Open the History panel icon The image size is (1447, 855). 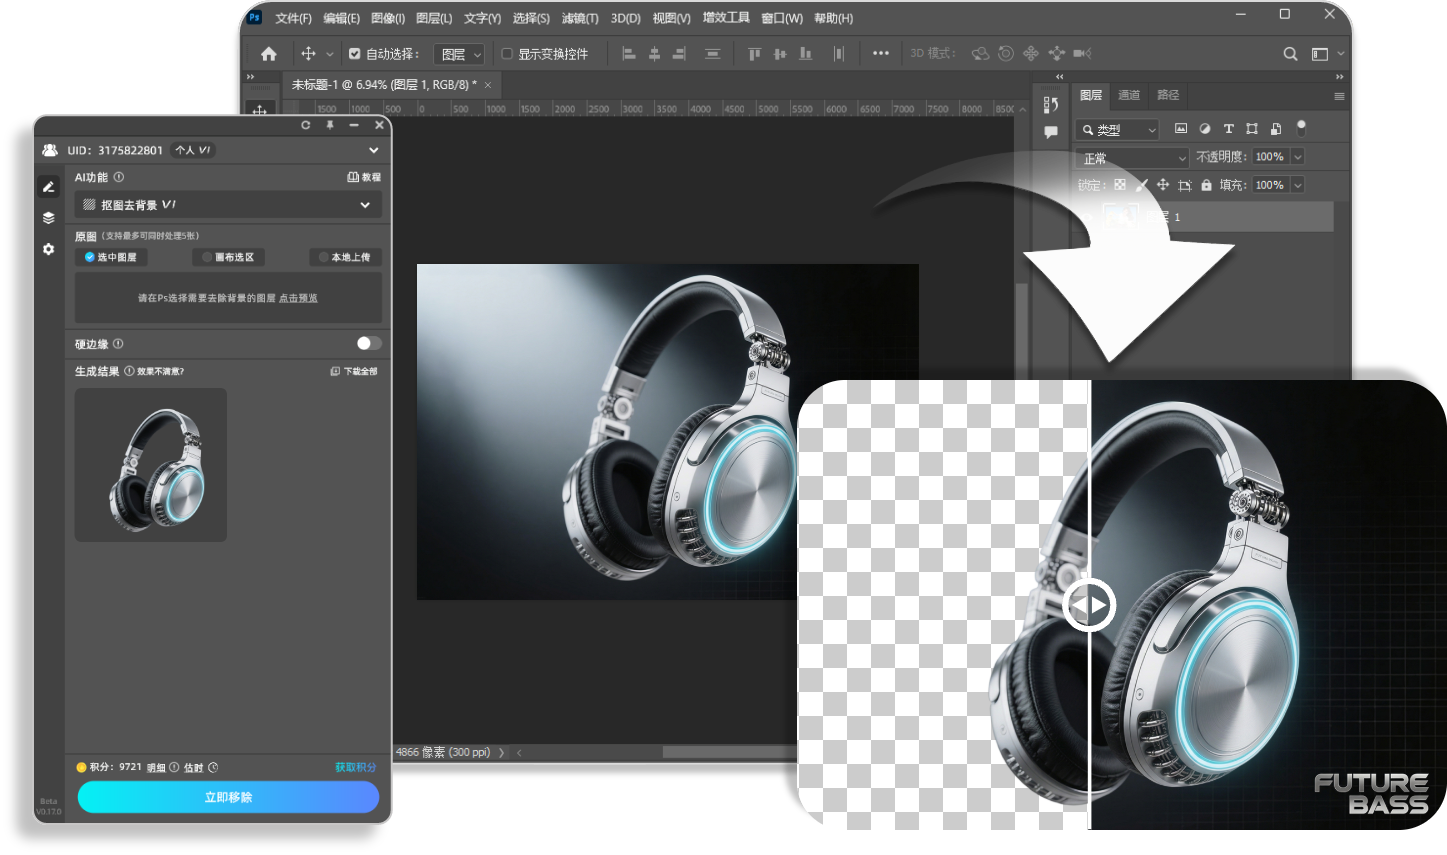click(x=1050, y=104)
